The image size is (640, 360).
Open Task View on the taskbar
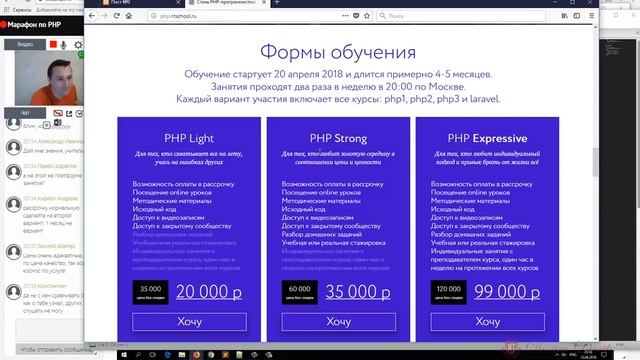click(153, 355)
